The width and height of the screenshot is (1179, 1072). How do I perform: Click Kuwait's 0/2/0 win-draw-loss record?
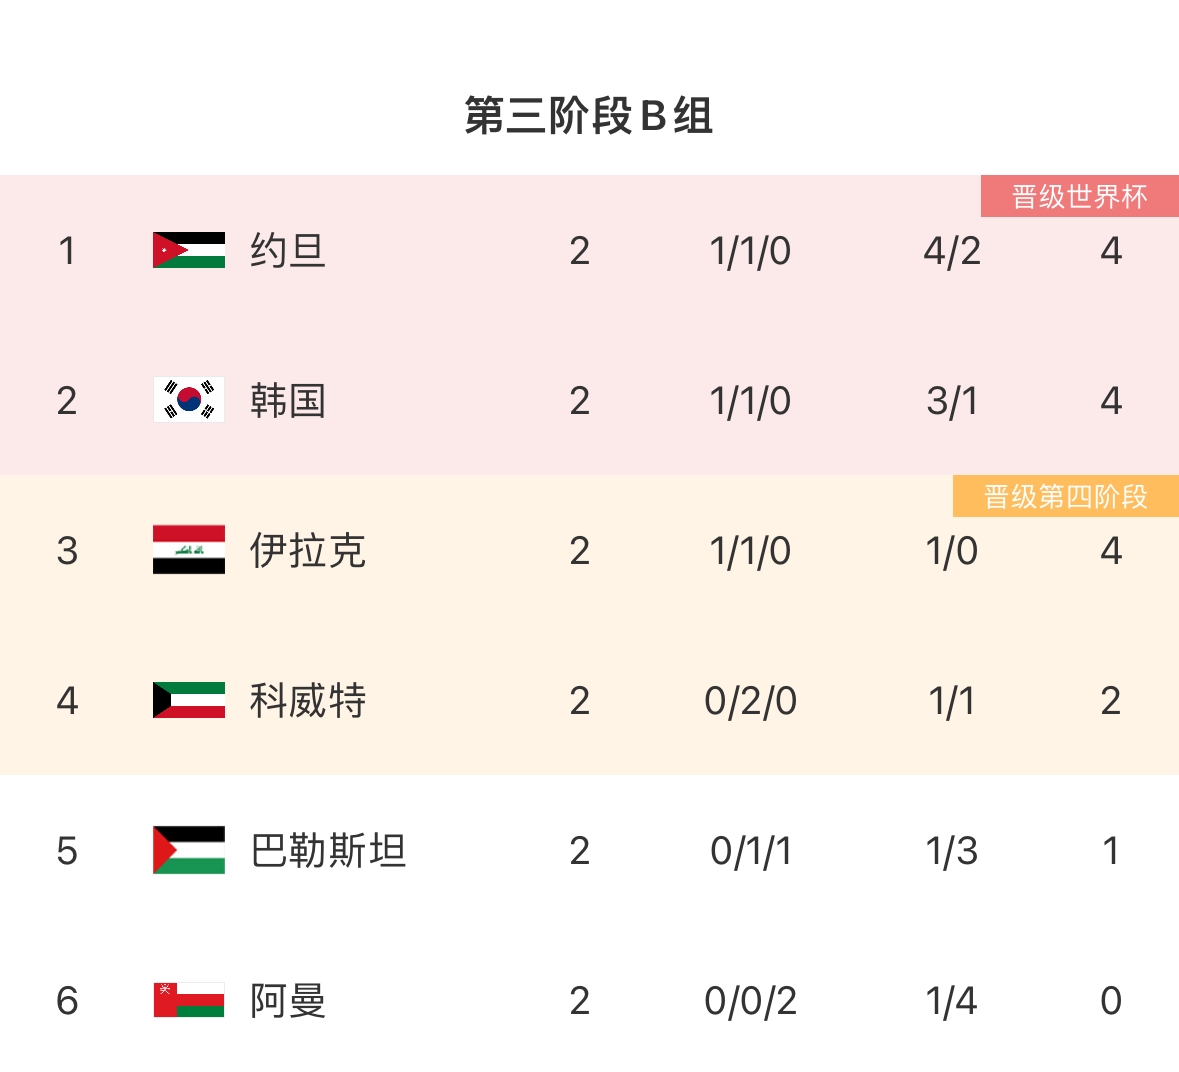pyautogui.click(x=750, y=700)
